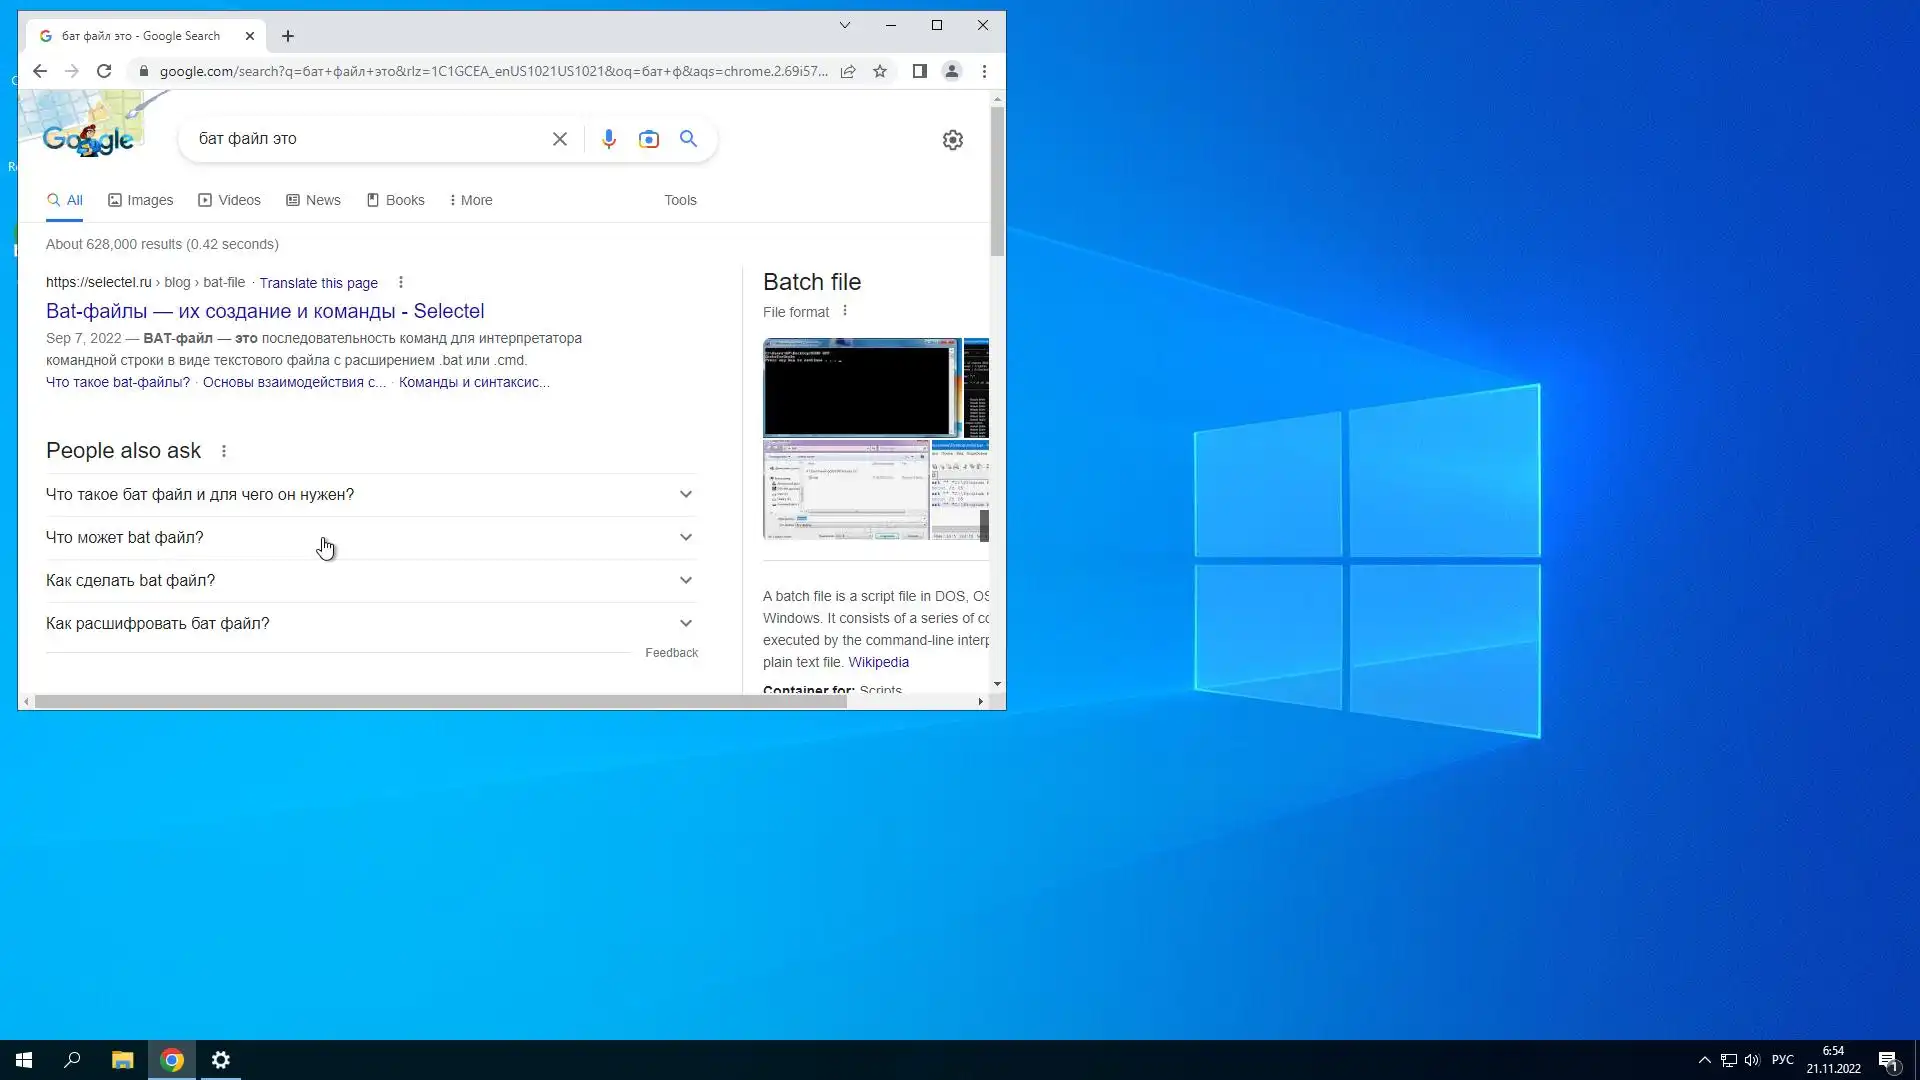The width and height of the screenshot is (1920, 1080).
Task: Open Google Lens image search
Action: pos(649,139)
